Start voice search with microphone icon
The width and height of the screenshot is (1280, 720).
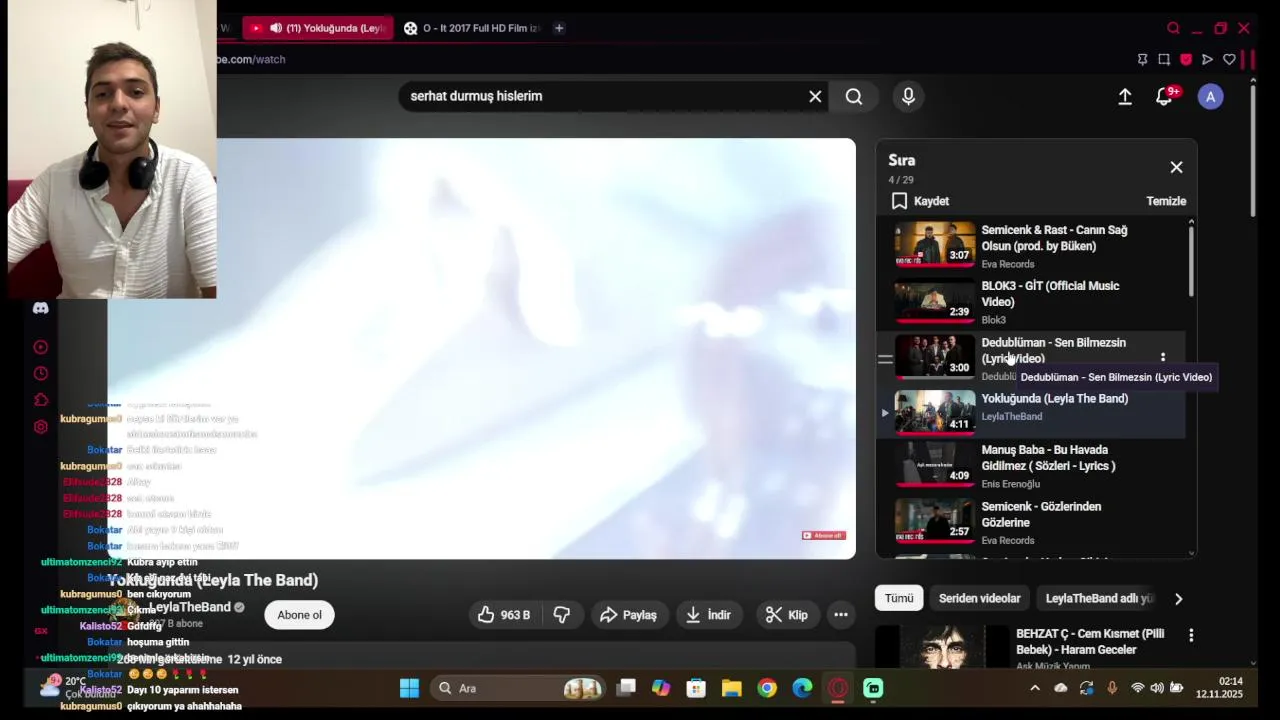tap(908, 96)
